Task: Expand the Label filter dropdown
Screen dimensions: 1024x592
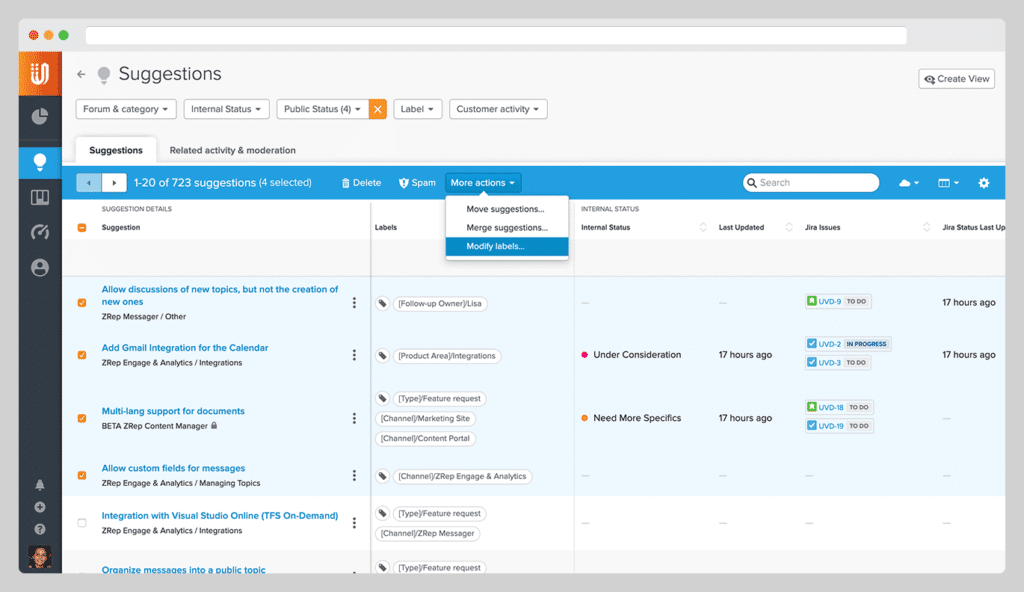Action: 417,109
